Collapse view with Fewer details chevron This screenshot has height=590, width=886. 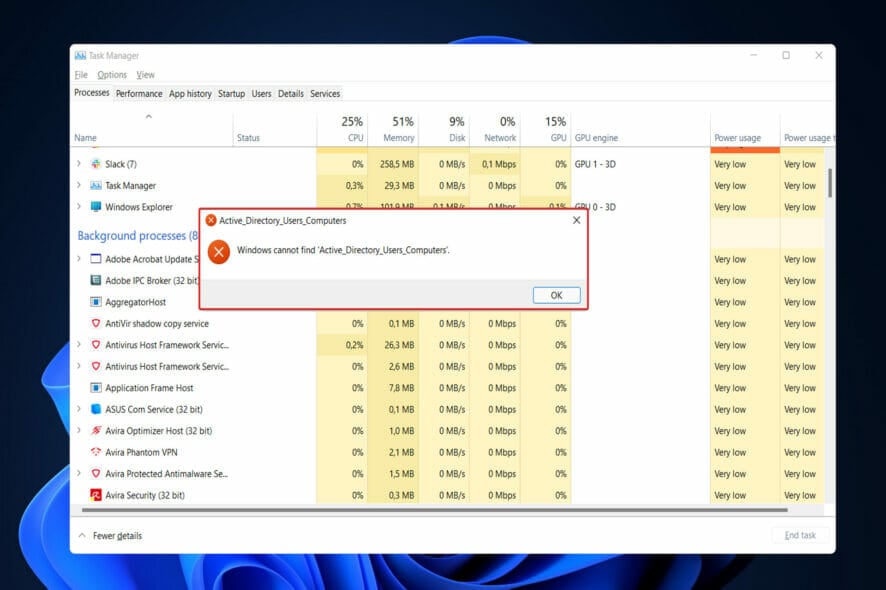click(x=82, y=535)
